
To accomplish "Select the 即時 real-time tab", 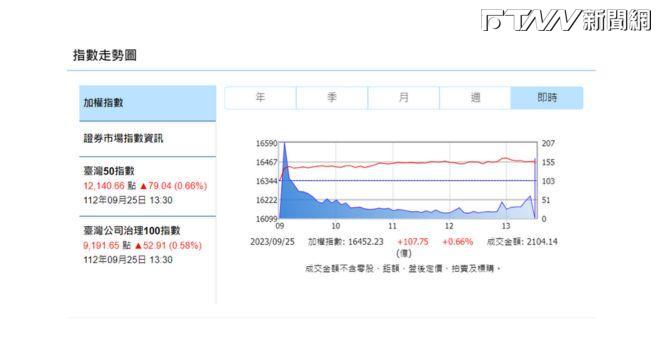I will 547,98.
